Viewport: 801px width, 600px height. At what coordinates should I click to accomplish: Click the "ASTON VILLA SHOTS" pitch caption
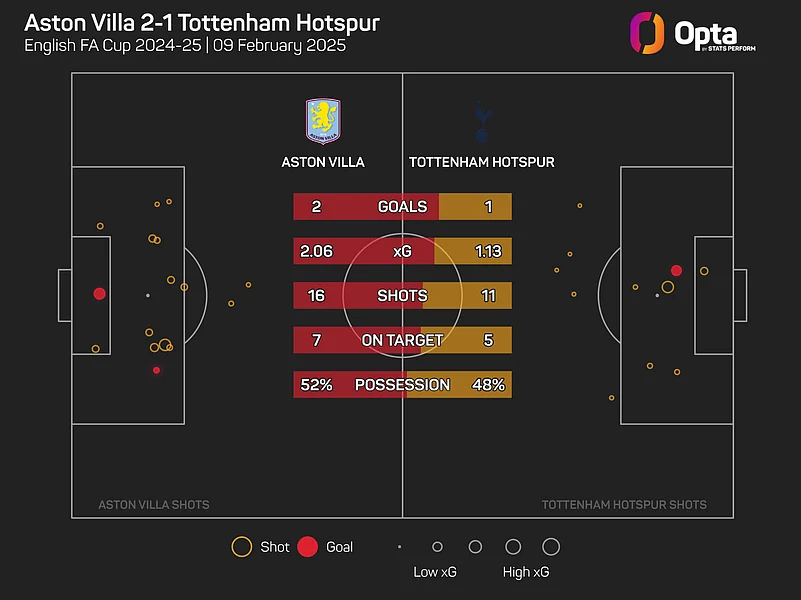coord(154,505)
